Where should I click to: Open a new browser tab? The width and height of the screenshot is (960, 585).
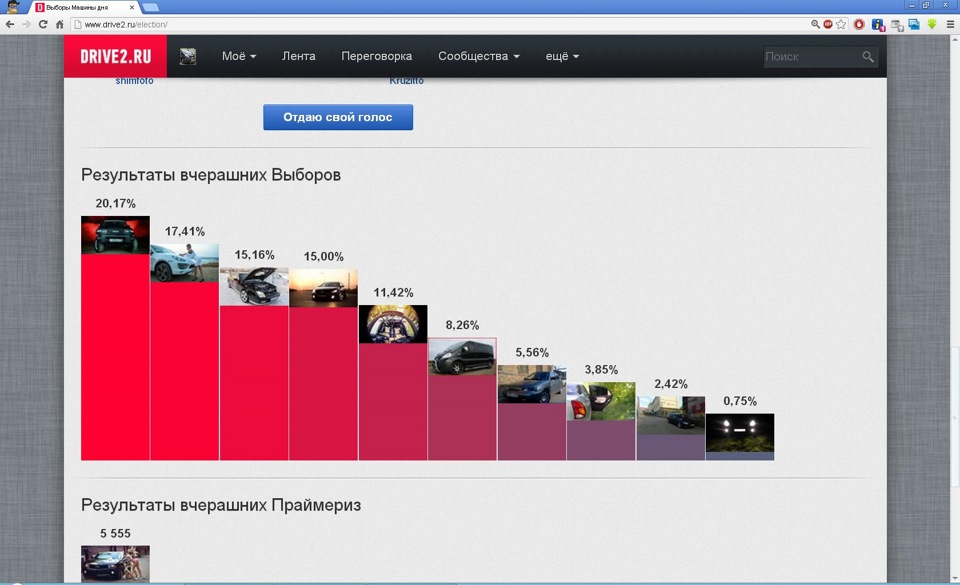150,7
